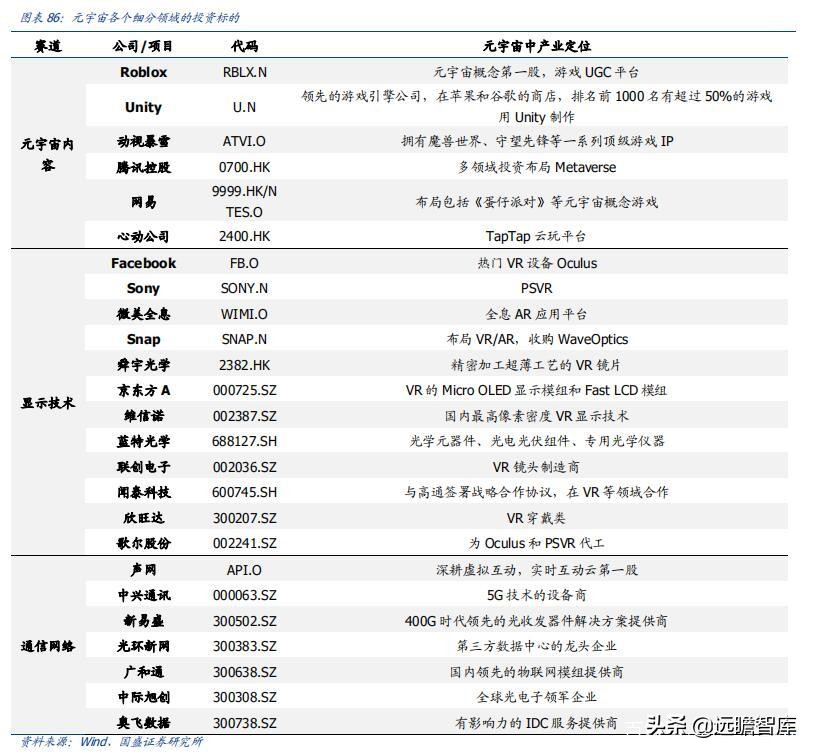Click the 300207.SZ code cell
815x755 pixels.
click(x=244, y=518)
